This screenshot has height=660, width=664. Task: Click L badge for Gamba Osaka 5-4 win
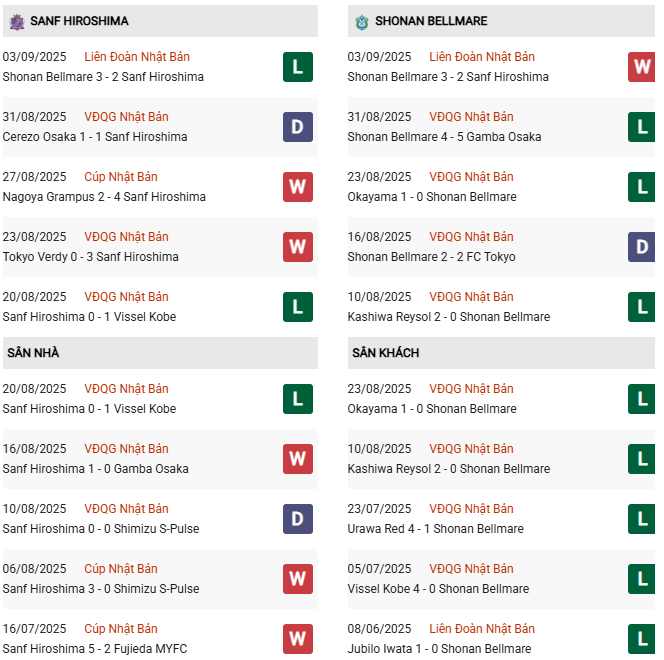(641, 127)
